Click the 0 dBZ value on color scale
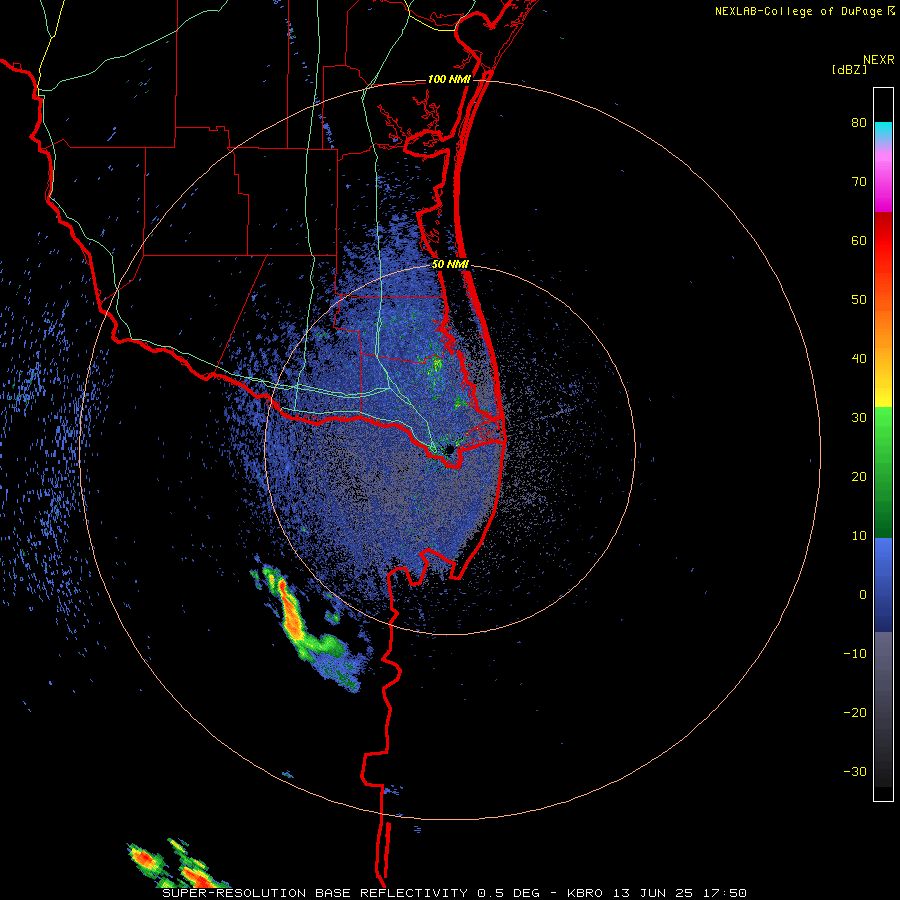This screenshot has width=900, height=900. coord(863,595)
